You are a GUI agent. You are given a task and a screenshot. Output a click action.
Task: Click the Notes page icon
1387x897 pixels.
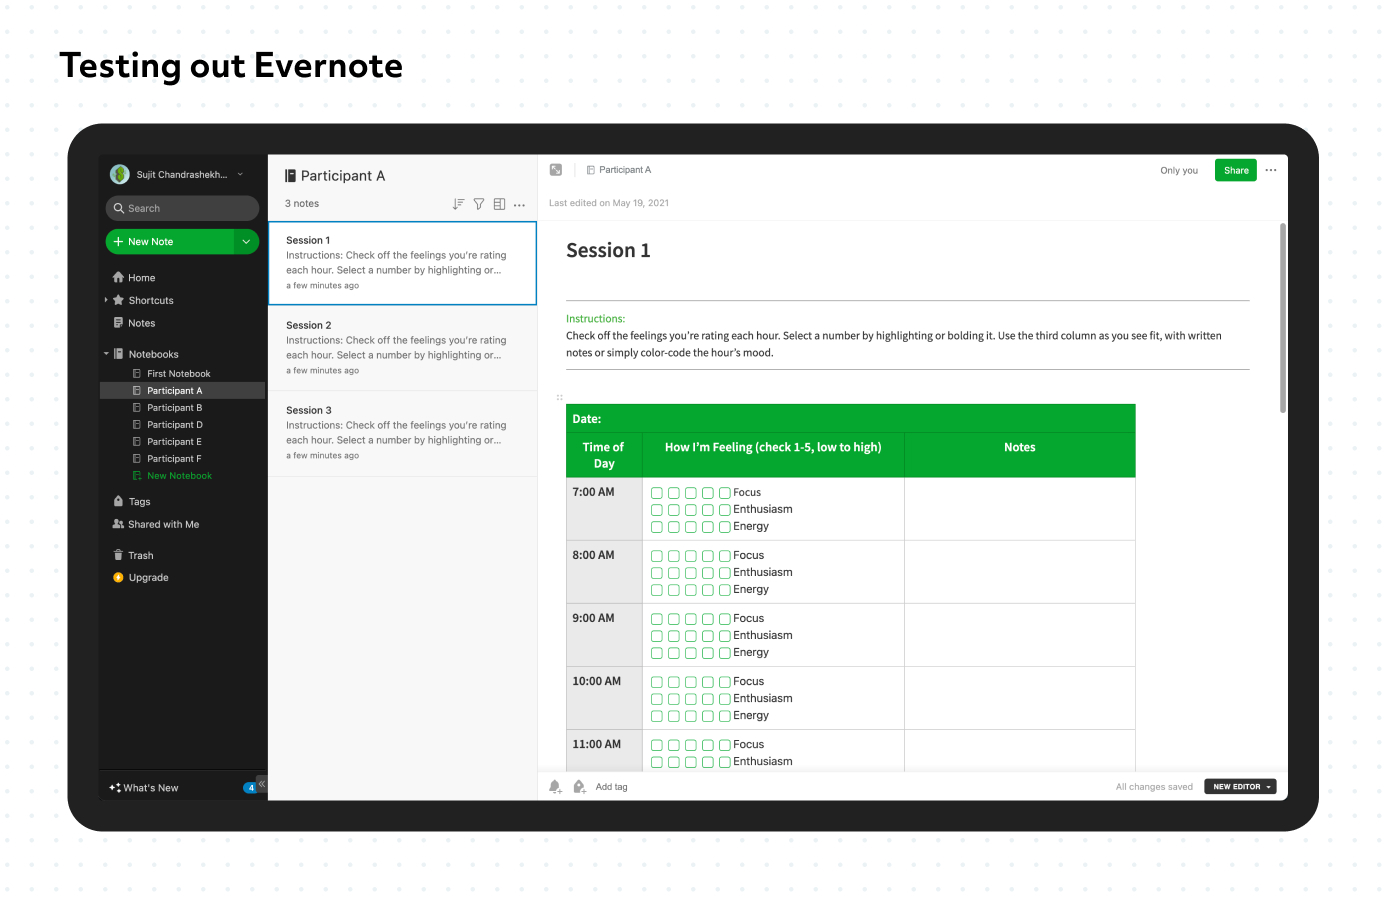118,323
